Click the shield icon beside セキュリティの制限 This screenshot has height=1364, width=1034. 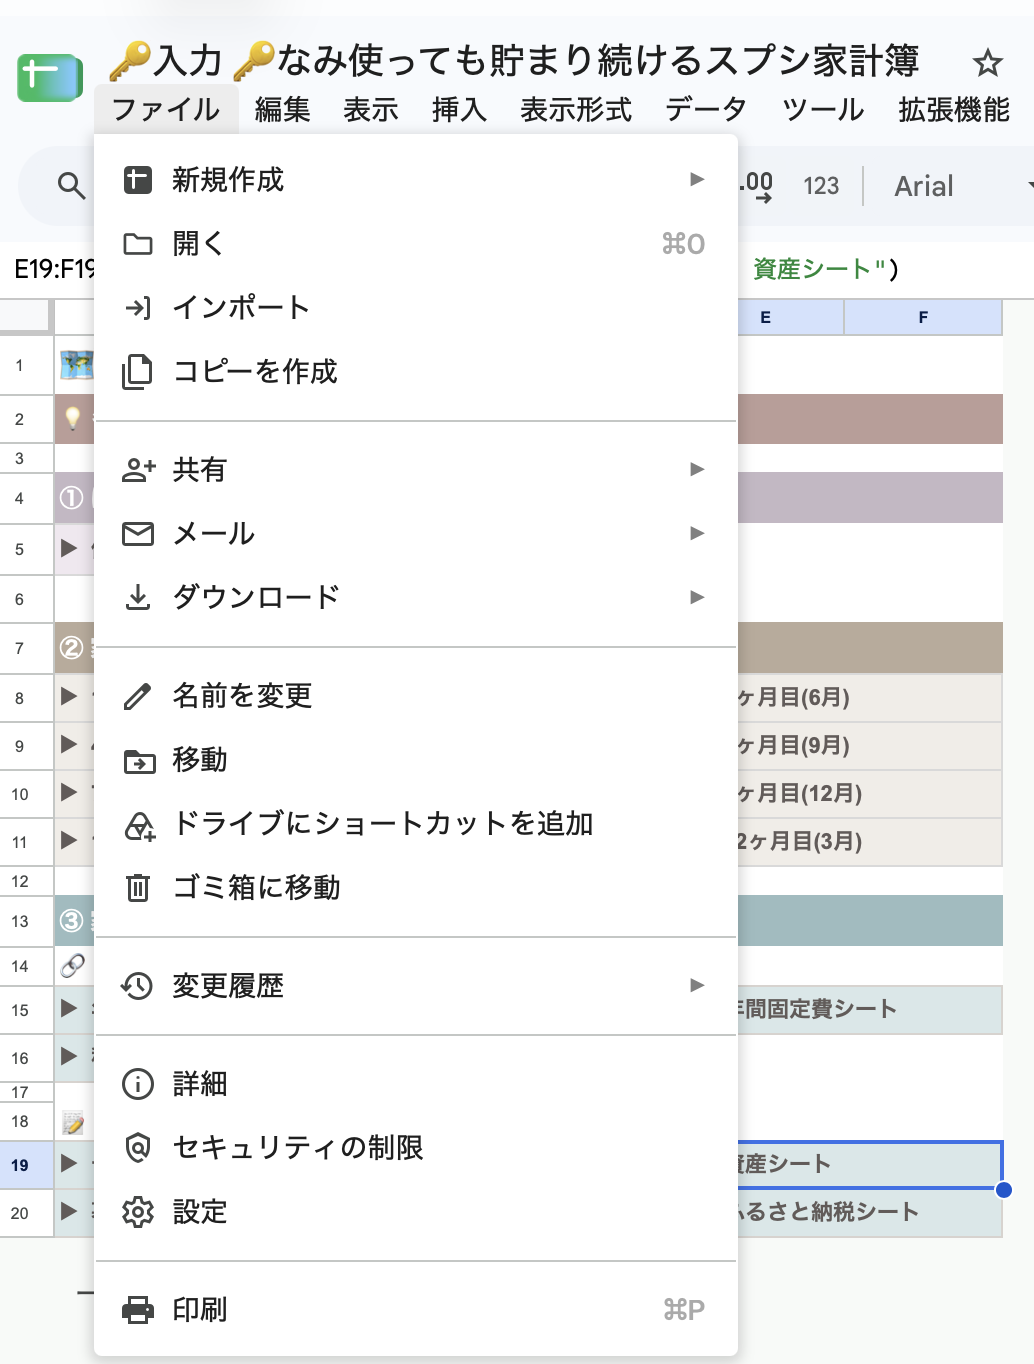click(137, 1148)
